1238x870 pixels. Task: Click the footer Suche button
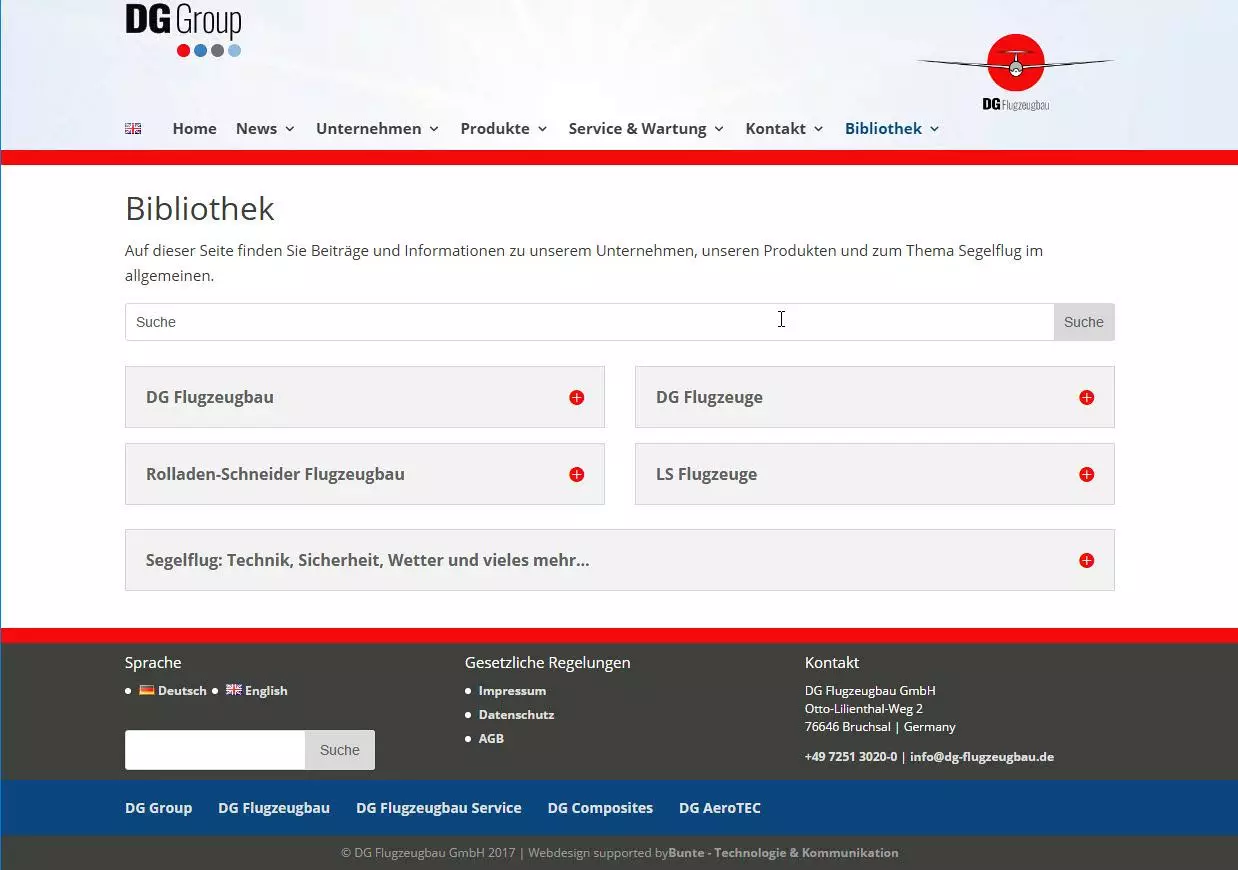click(340, 750)
